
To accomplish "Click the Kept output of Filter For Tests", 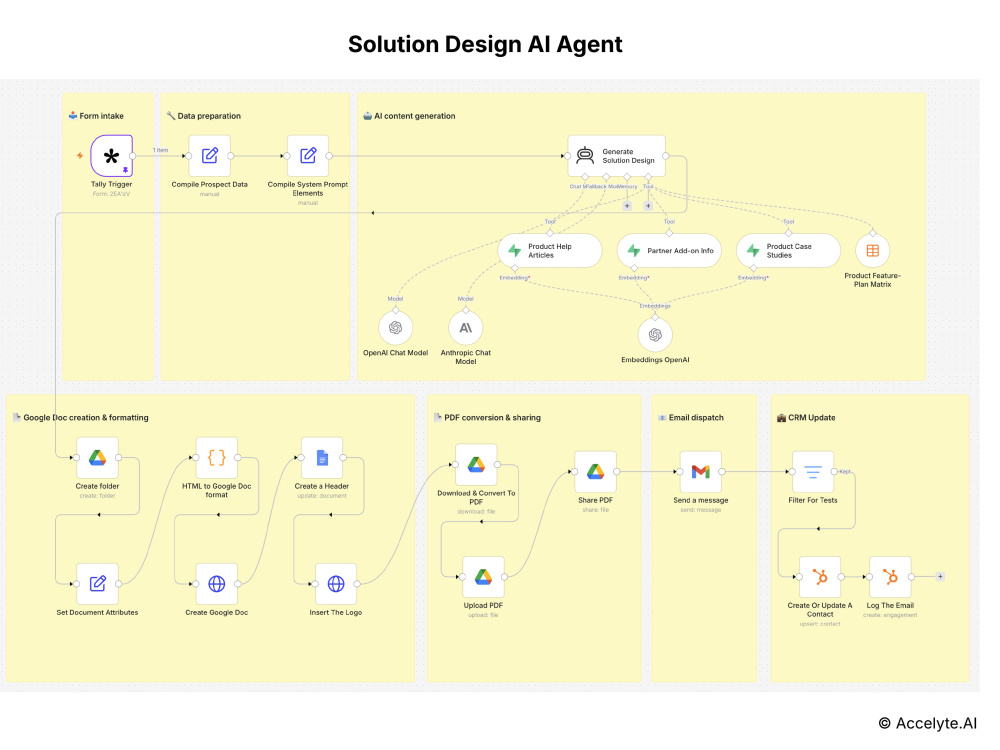I will coord(834,471).
